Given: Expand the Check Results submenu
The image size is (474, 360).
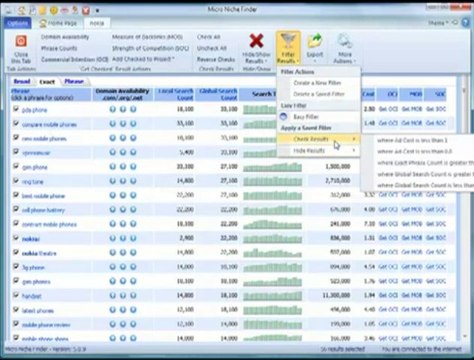Looking at the screenshot, I should click(x=319, y=139).
